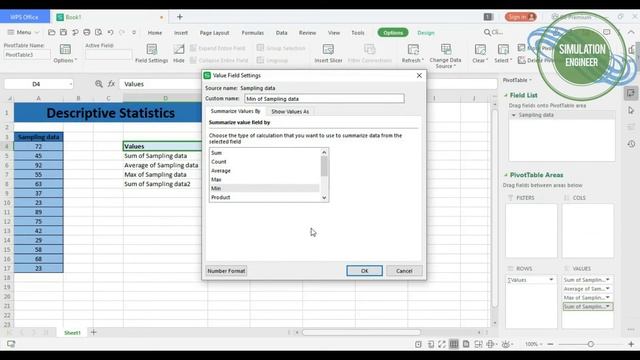
Task: Switch to the Formulas ribbon tab
Action: [x=252, y=33]
